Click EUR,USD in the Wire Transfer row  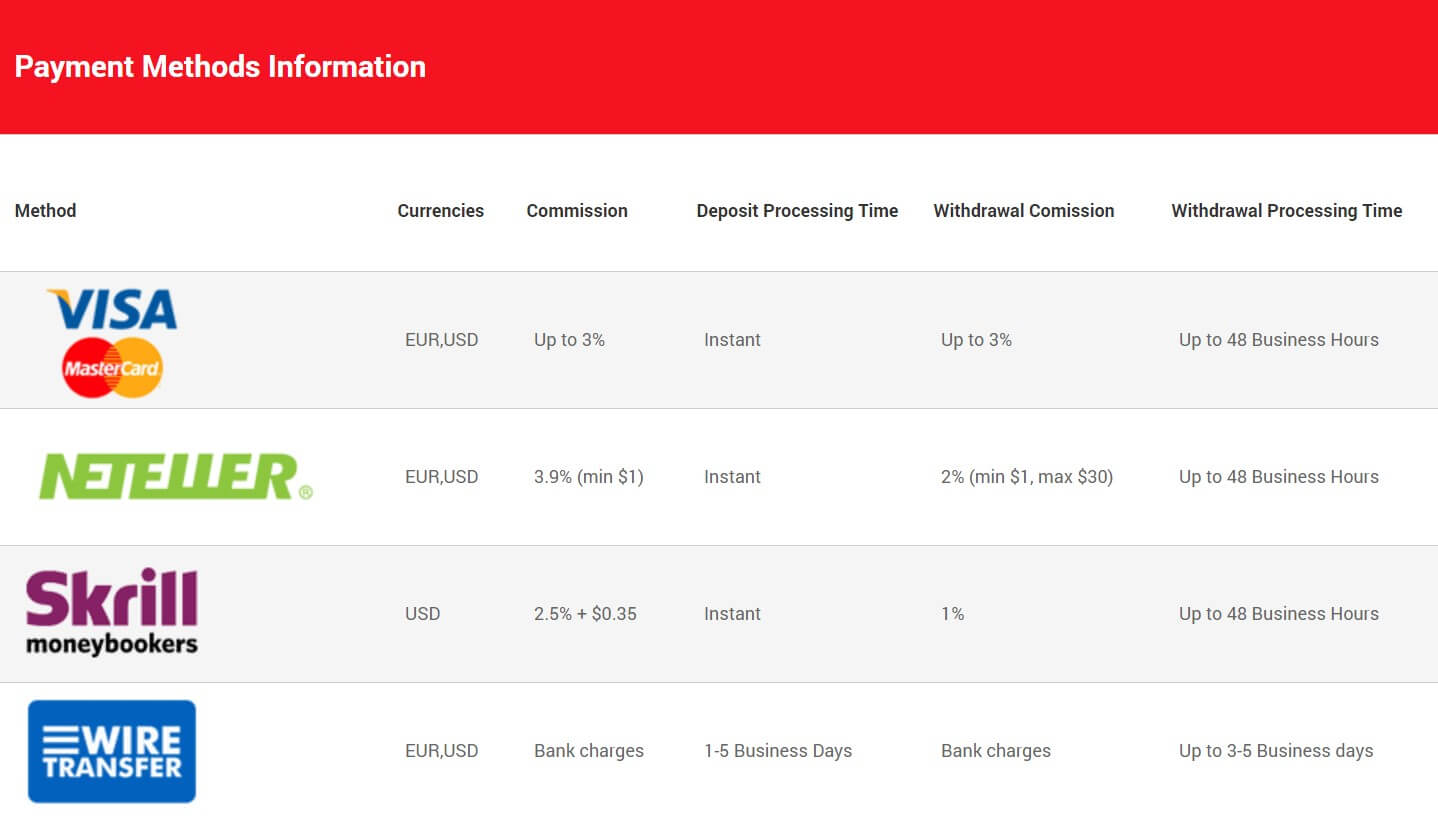tap(441, 751)
